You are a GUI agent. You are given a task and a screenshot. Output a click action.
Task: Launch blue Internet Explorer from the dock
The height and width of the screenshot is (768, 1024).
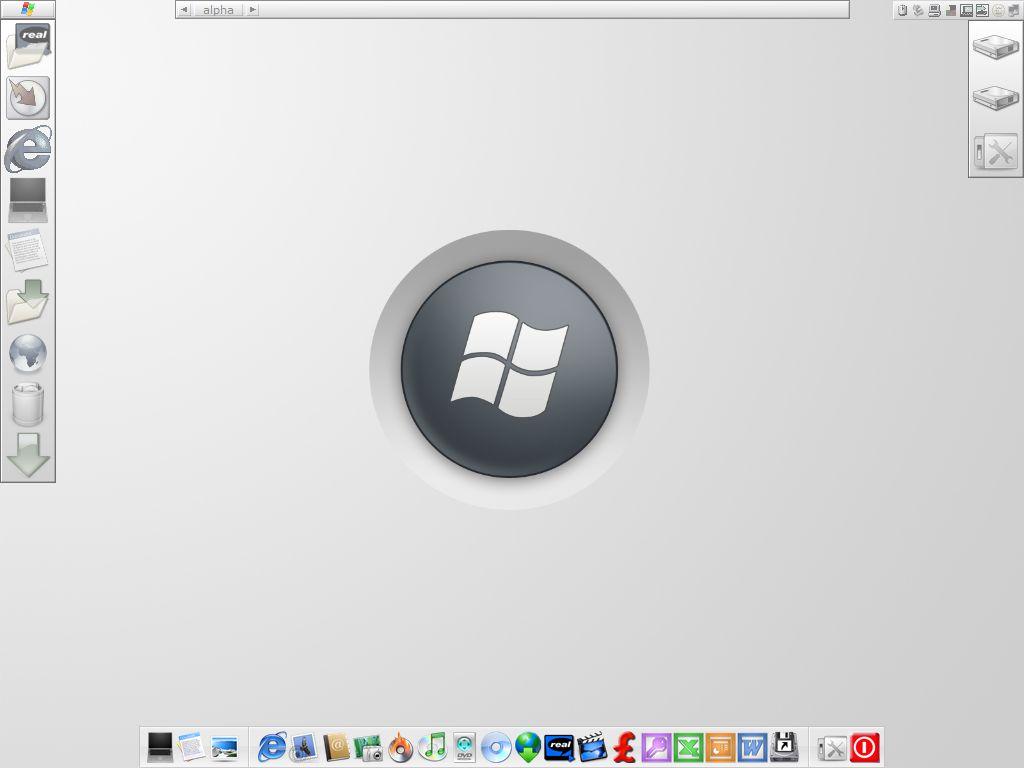tap(272, 747)
